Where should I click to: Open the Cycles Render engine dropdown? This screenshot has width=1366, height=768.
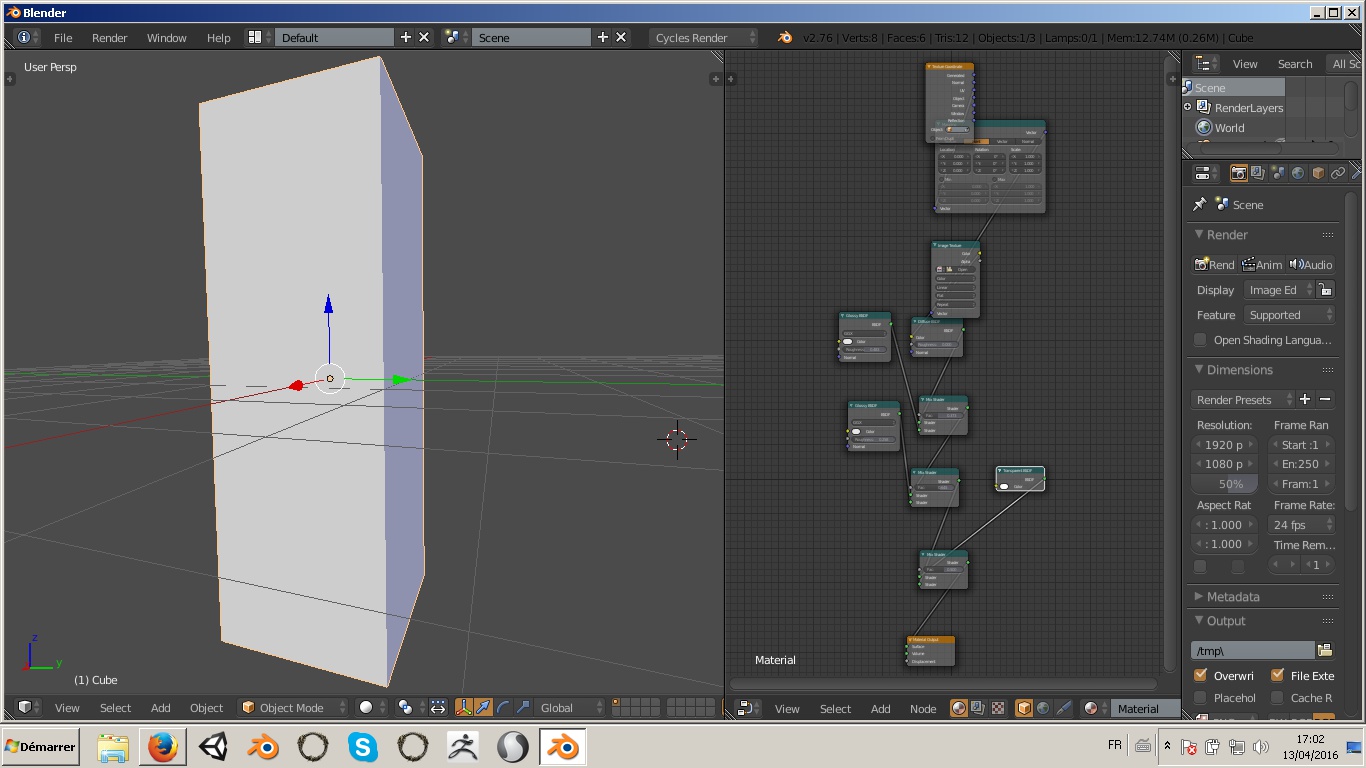(x=704, y=37)
